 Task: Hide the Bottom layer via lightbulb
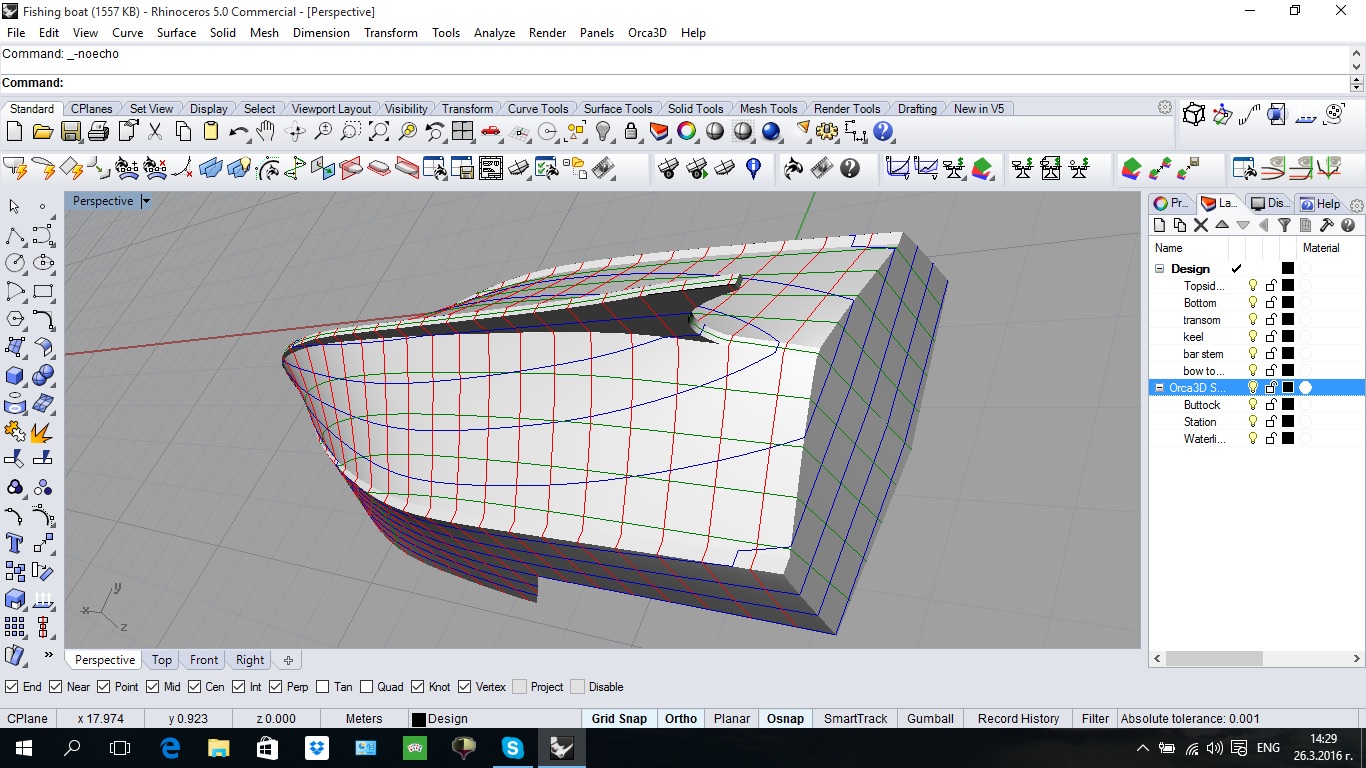pos(1253,303)
